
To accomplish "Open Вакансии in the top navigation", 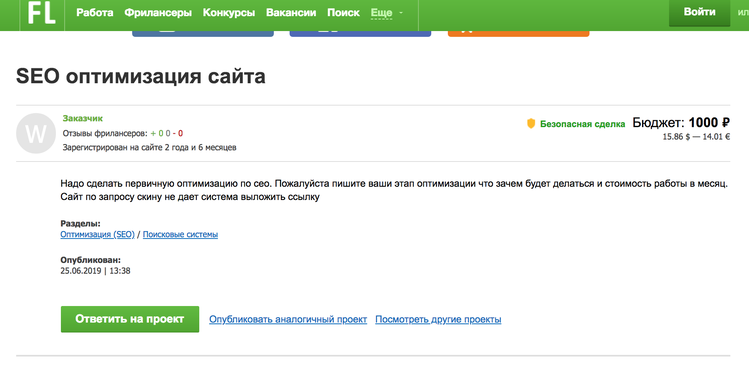I will 291,13.
